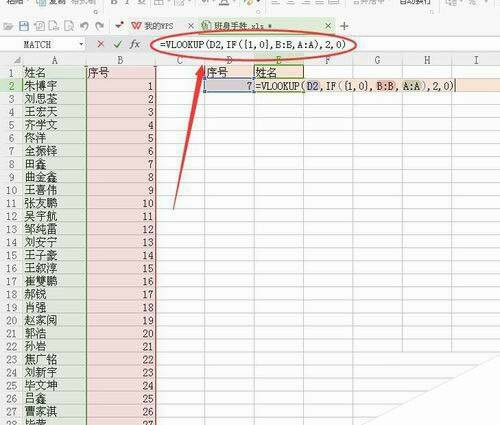Close the 我的WPS tab

click(191, 26)
